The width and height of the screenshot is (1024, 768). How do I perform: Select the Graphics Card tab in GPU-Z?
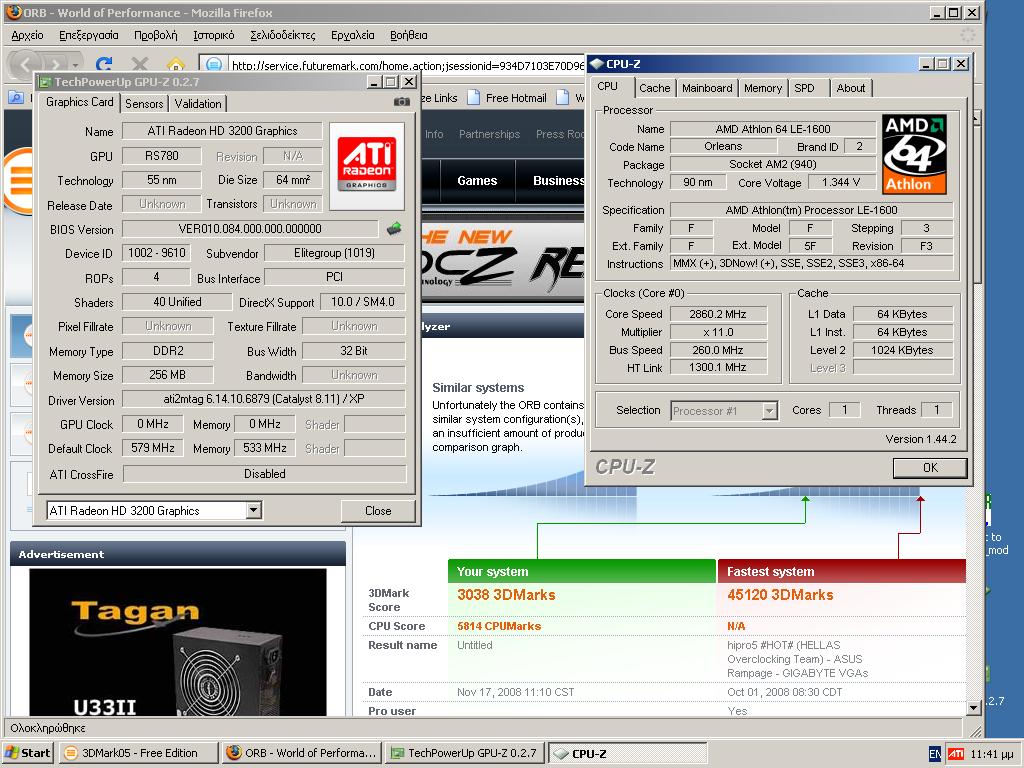point(80,102)
